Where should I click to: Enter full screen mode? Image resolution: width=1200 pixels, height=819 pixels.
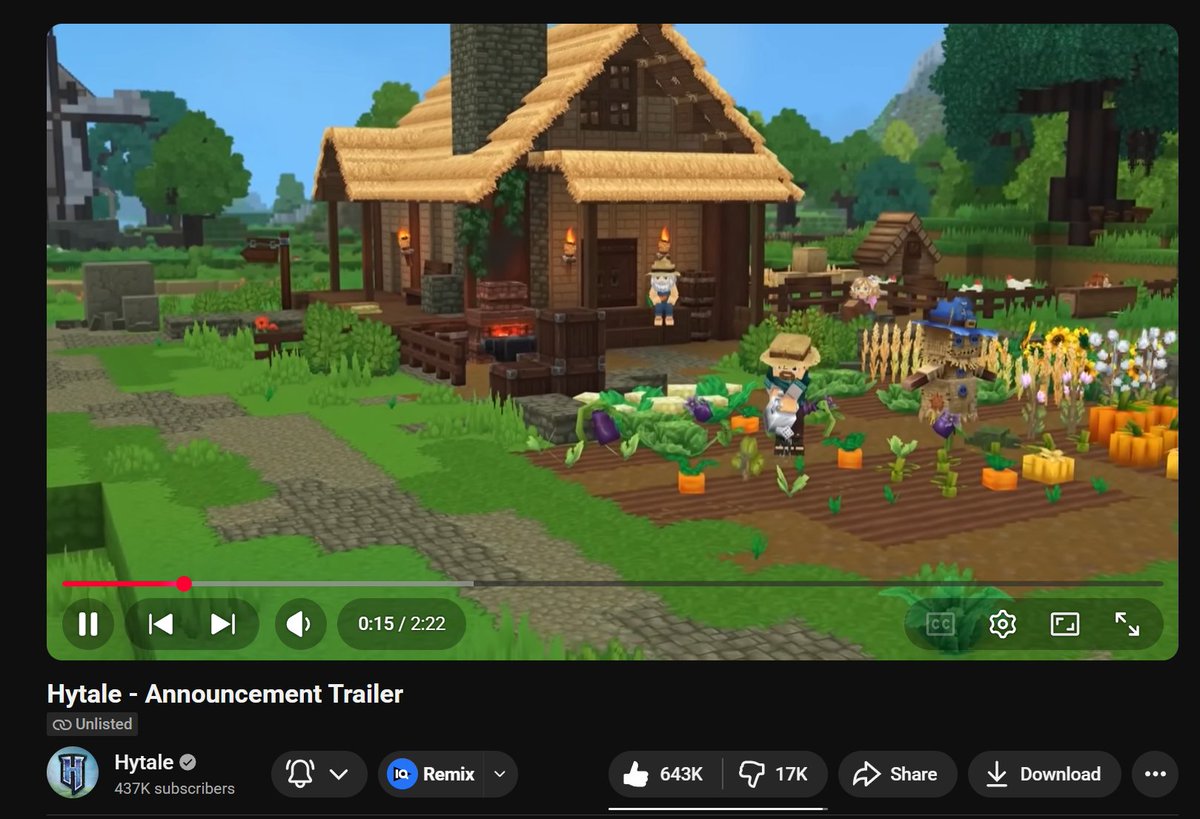[x=1127, y=624]
